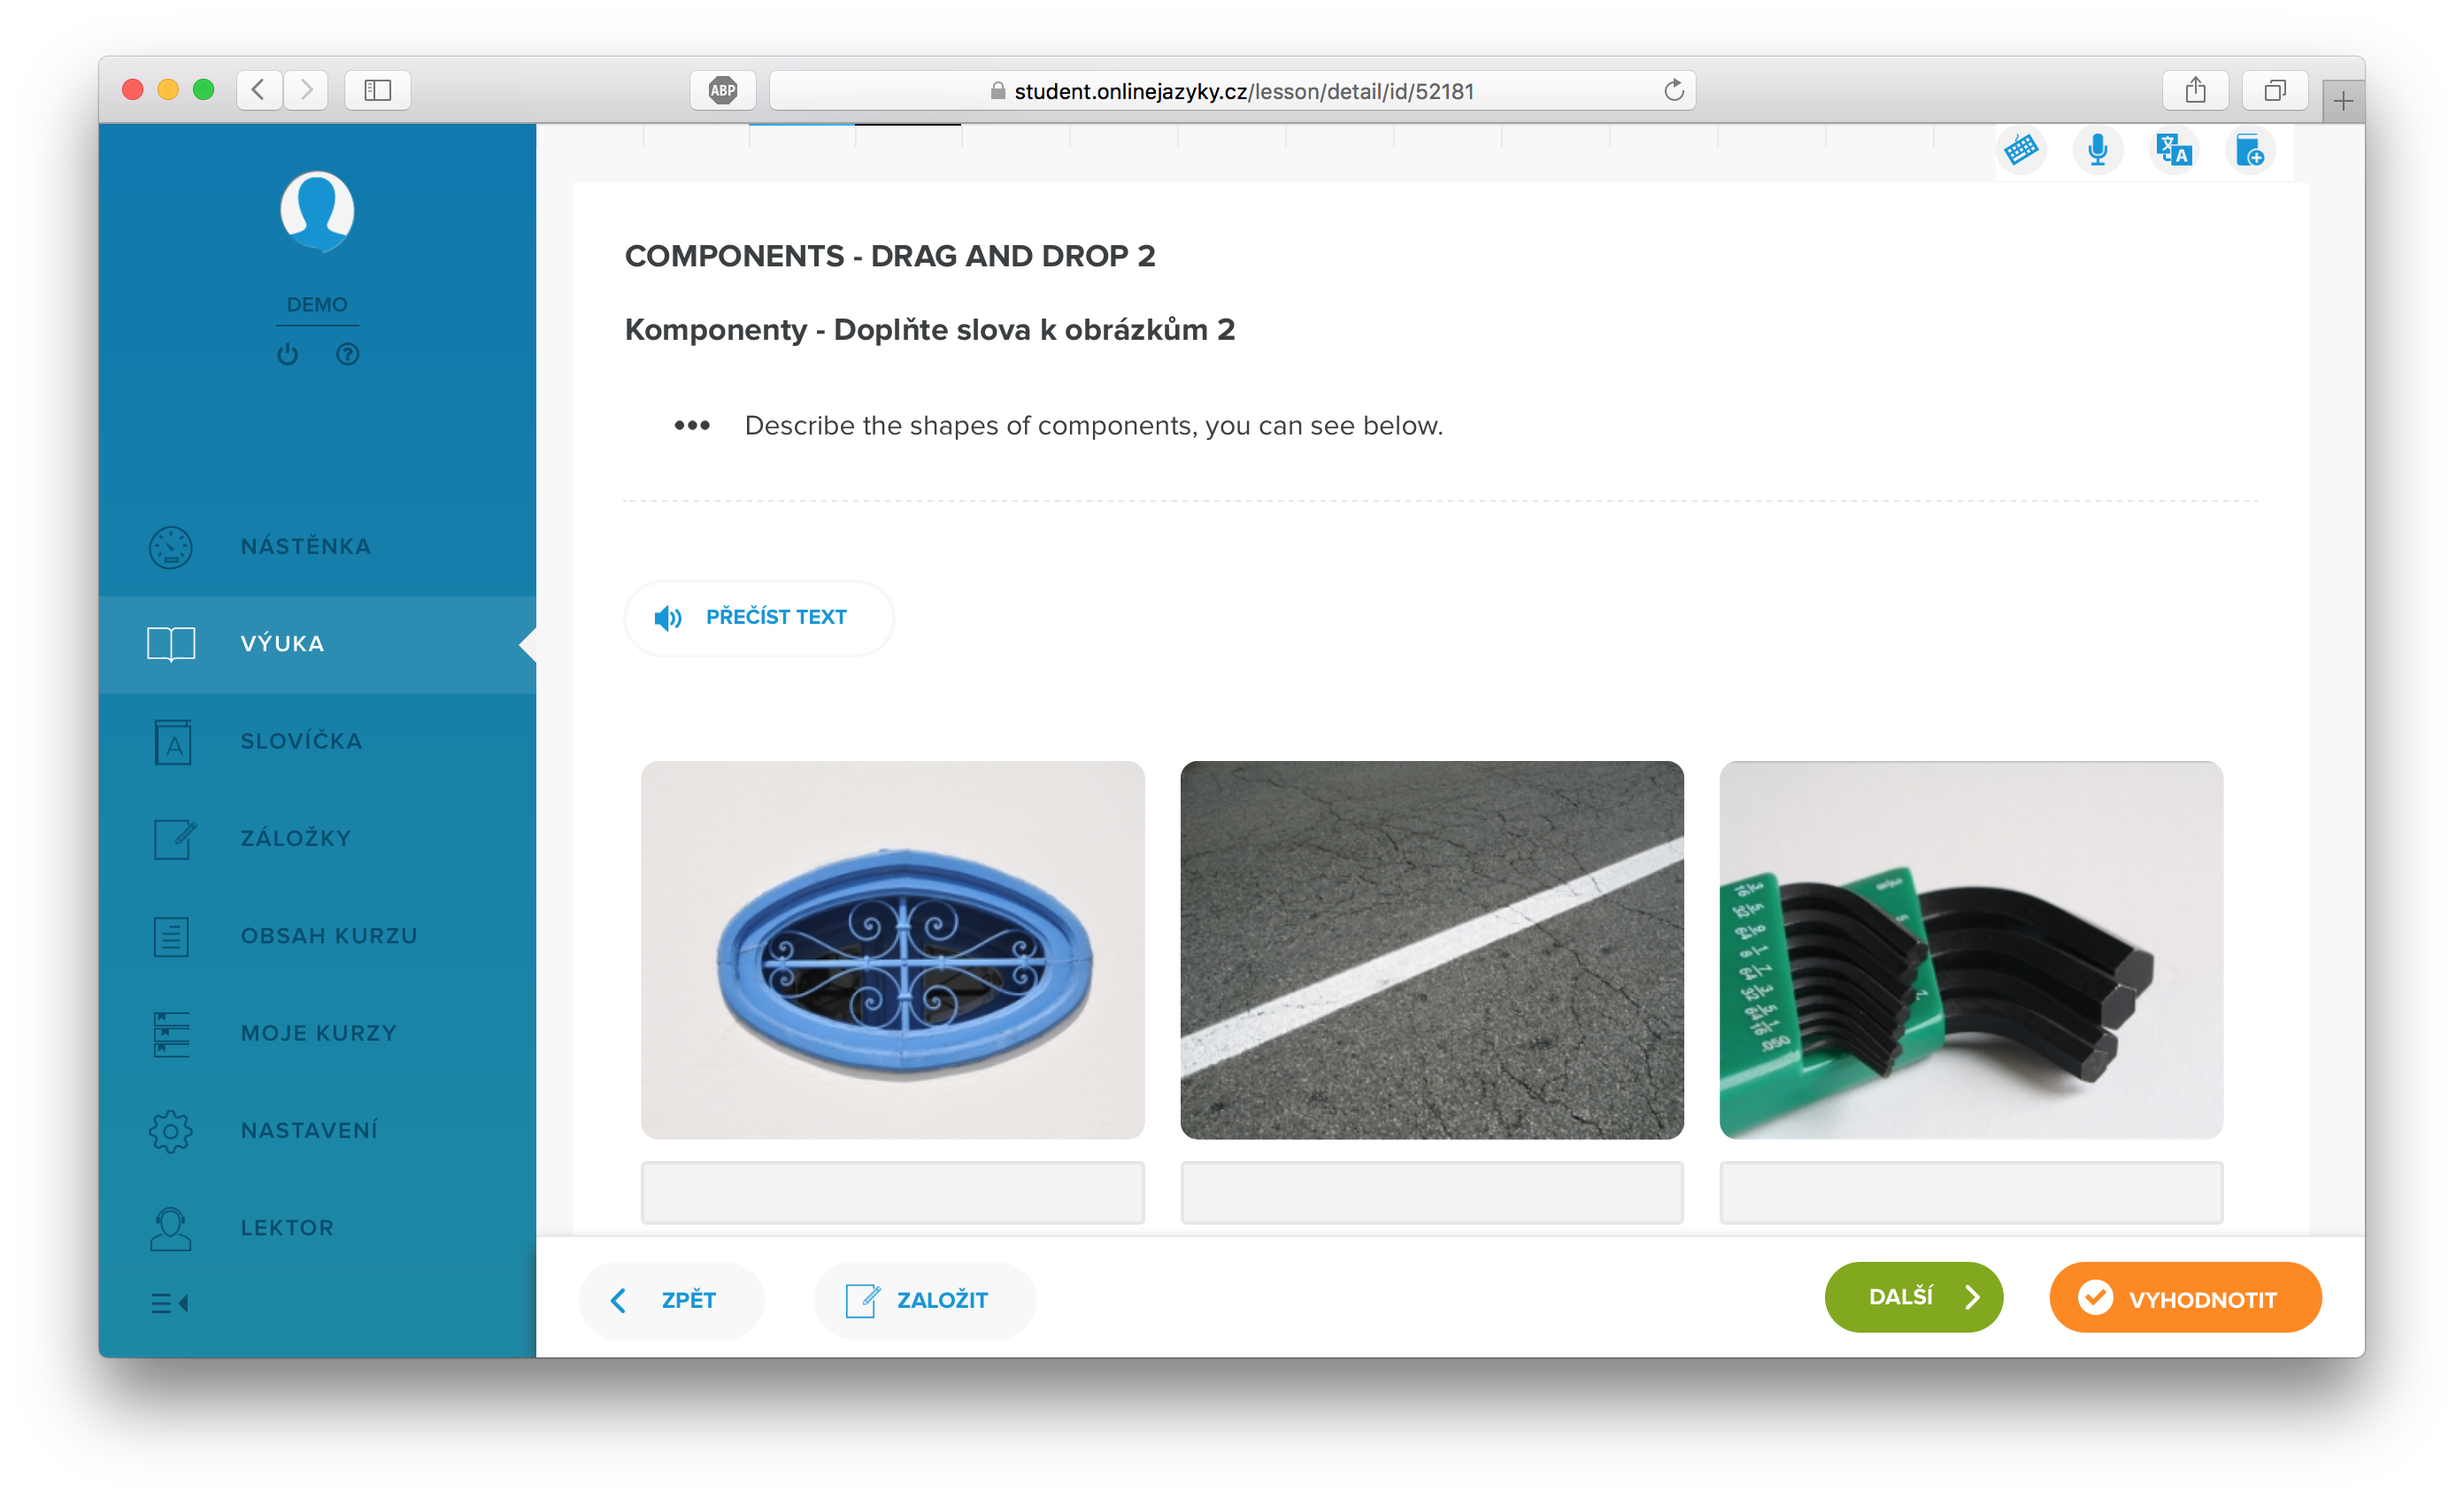Click the AdBlock Plus toolbar icon
The width and height of the screenshot is (2464, 1499).
click(x=722, y=91)
